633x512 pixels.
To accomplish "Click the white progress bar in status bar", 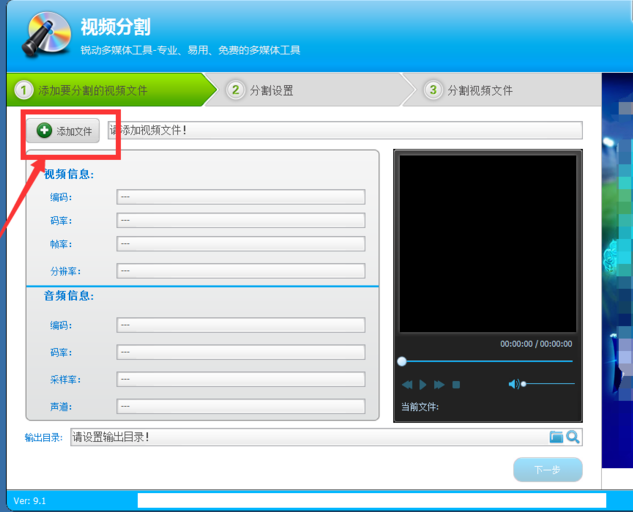I will coord(372,500).
